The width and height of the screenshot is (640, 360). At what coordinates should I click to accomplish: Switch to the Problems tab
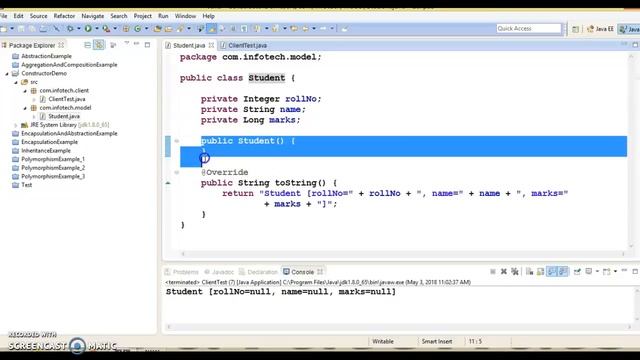182,272
